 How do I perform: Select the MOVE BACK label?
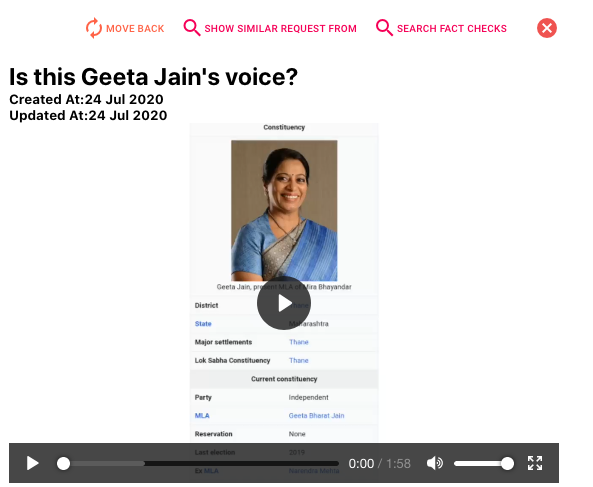tap(135, 29)
